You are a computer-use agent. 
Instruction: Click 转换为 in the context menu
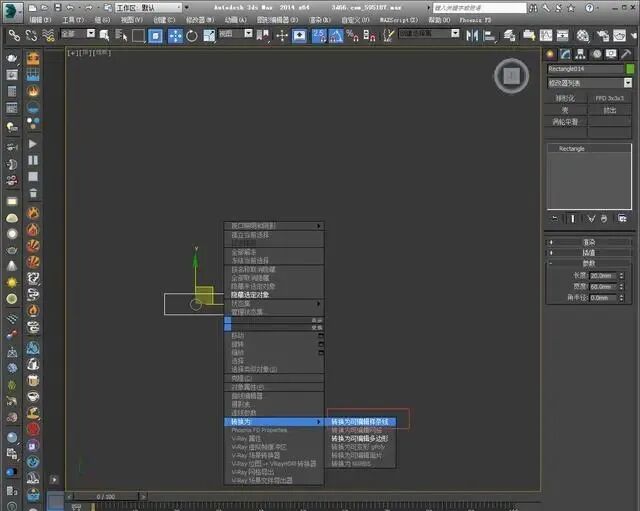click(274, 422)
